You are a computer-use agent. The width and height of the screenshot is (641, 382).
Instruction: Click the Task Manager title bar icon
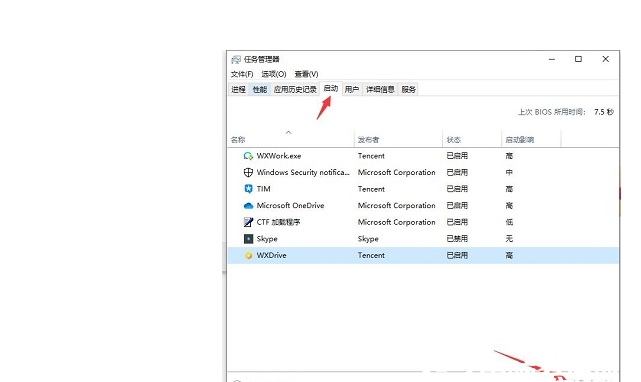(236, 60)
